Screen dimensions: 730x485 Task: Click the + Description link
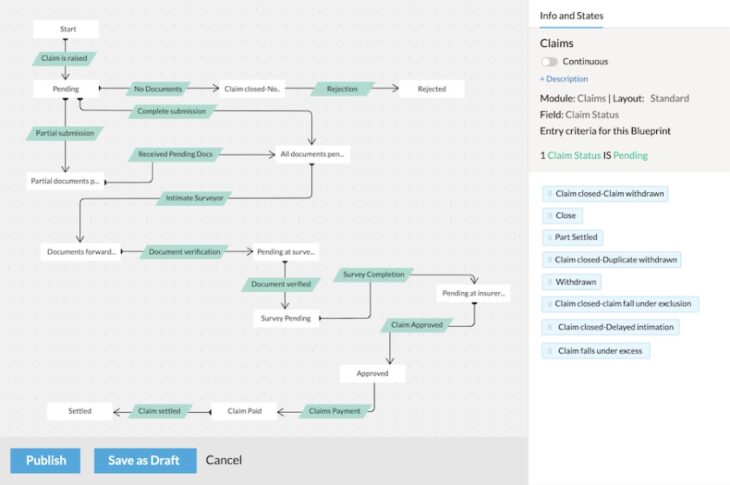point(564,79)
